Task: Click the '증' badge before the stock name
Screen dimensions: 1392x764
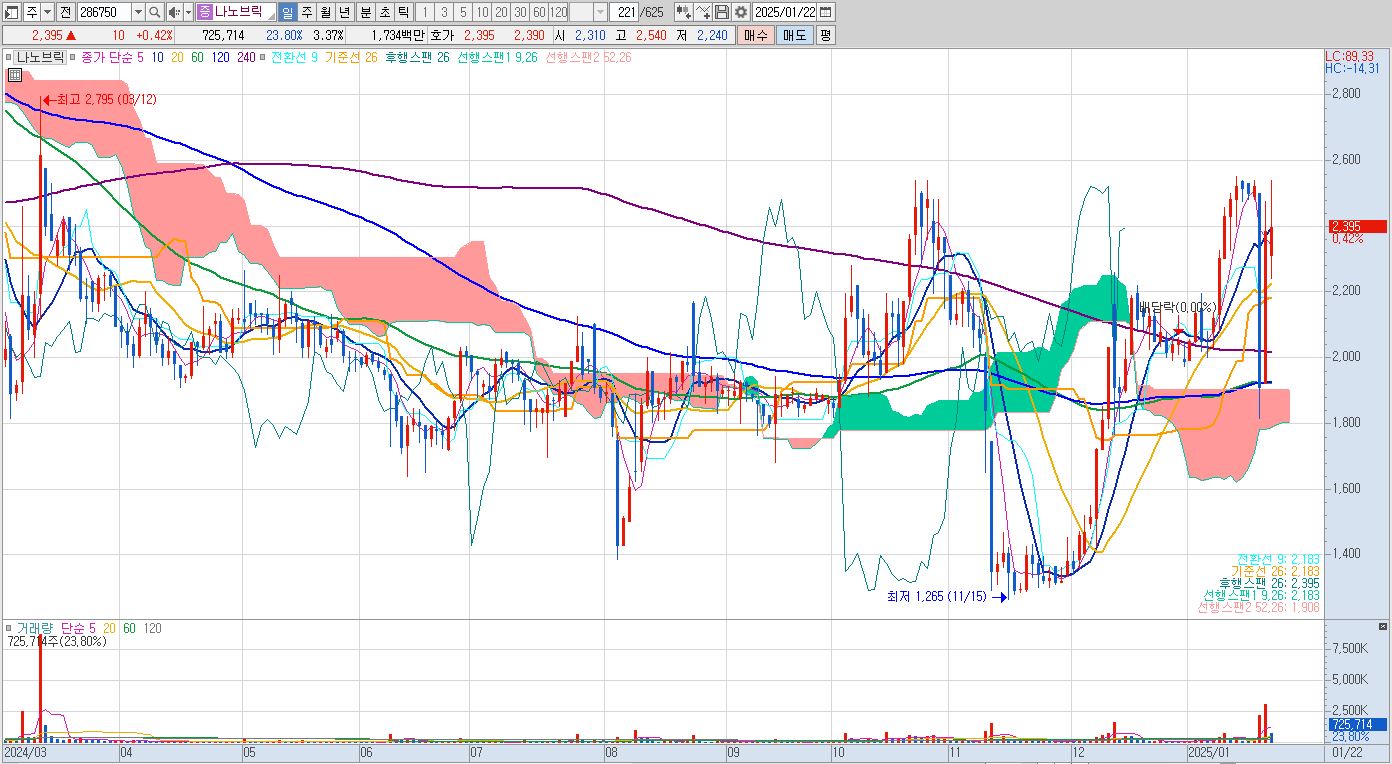Action: [x=204, y=12]
